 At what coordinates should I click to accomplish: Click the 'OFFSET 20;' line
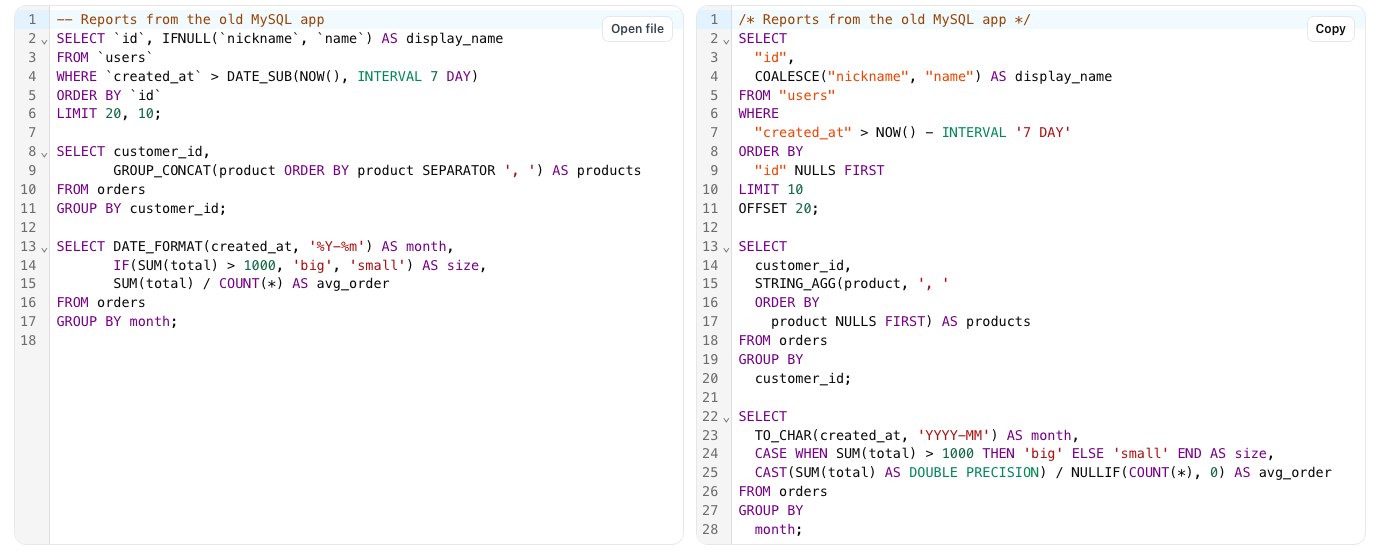click(x=779, y=208)
